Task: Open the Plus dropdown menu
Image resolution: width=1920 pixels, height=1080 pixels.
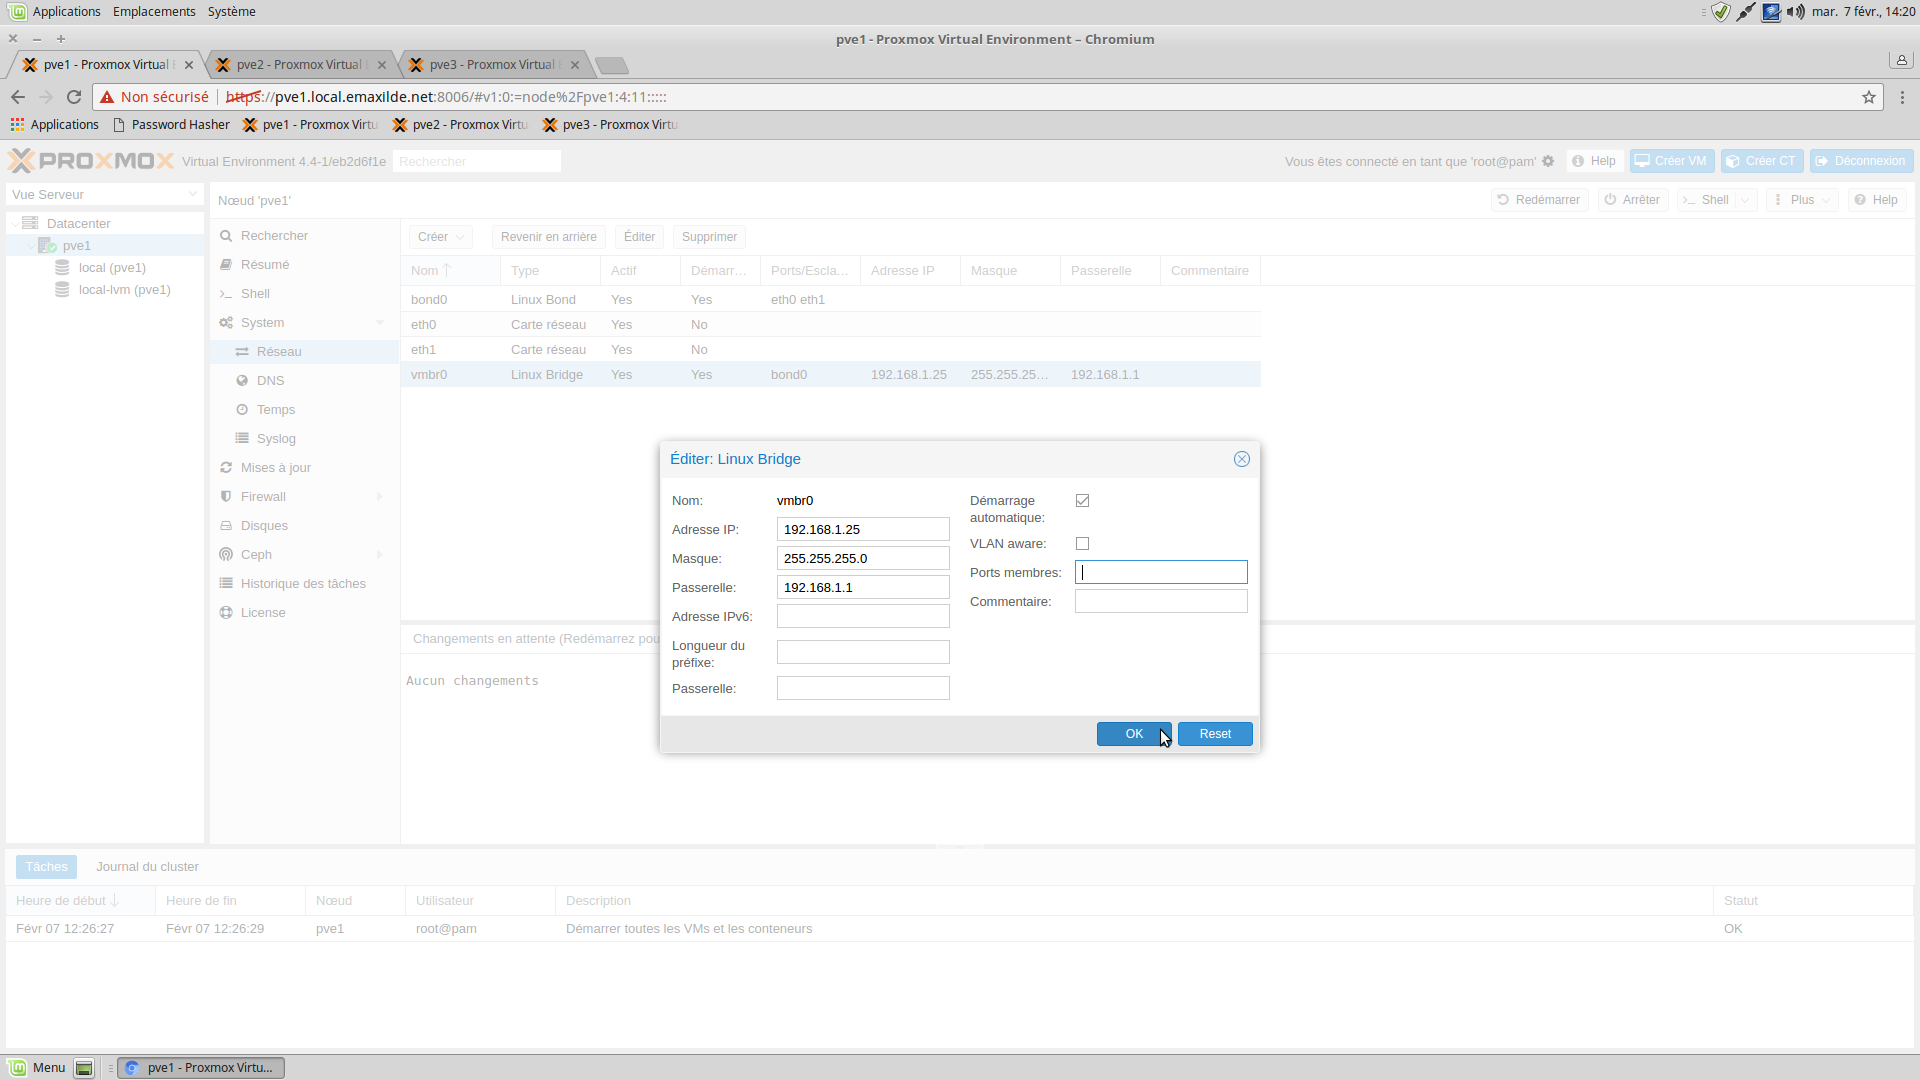Action: (x=1802, y=200)
